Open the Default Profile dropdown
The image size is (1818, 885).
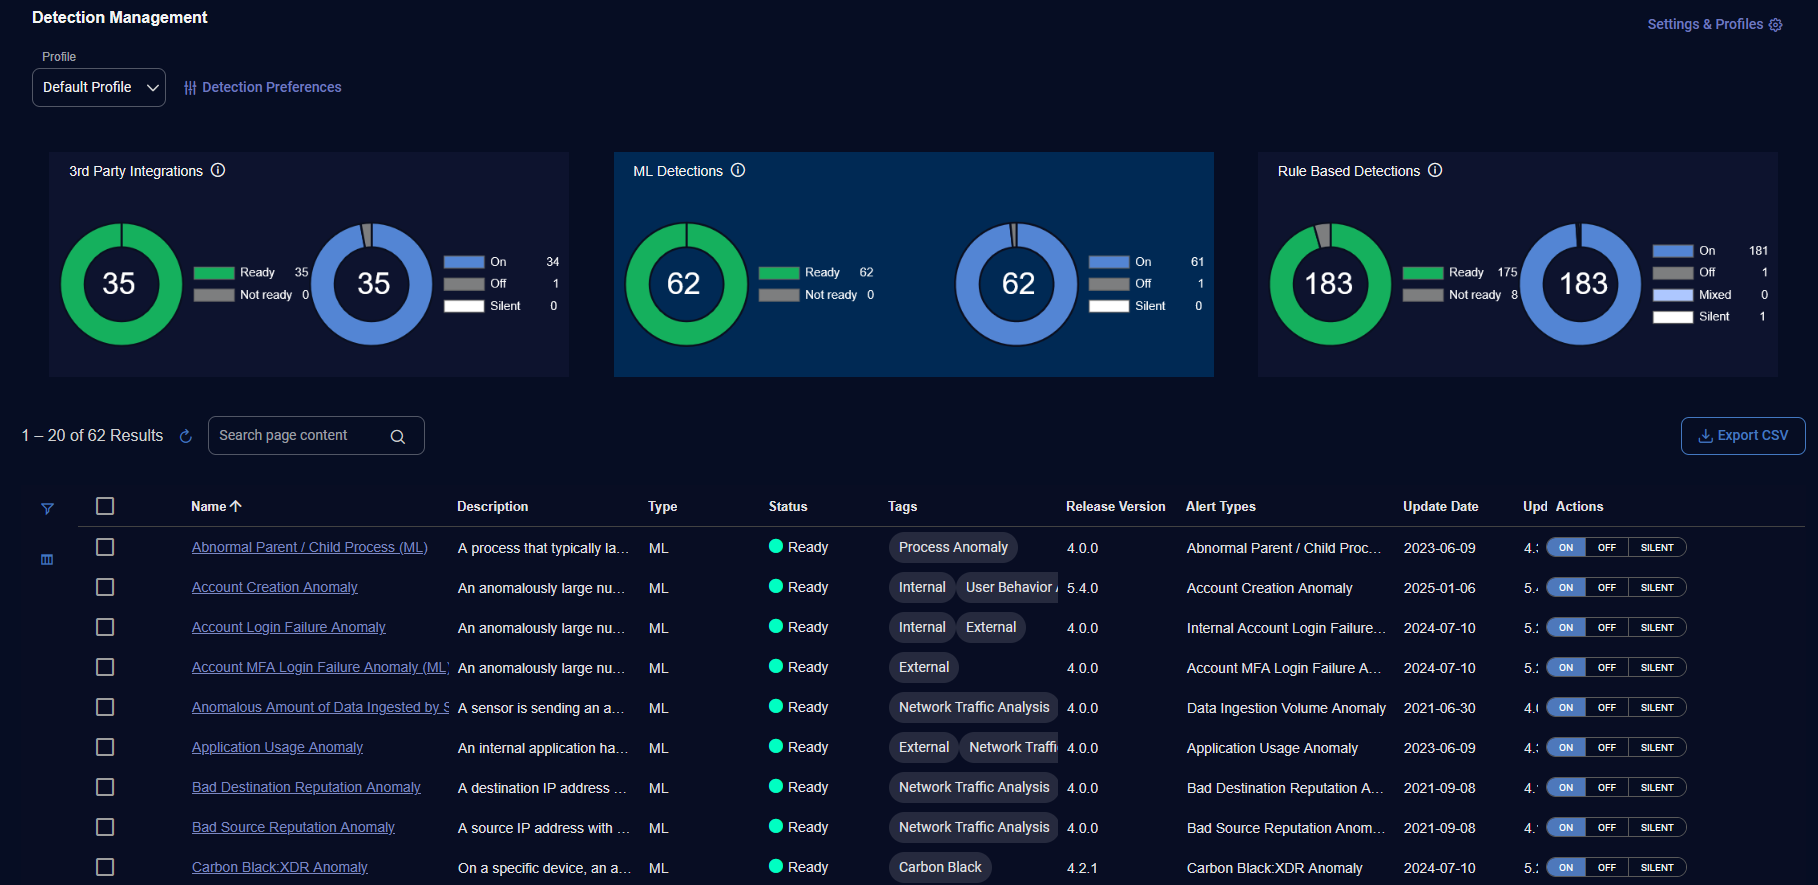[99, 87]
